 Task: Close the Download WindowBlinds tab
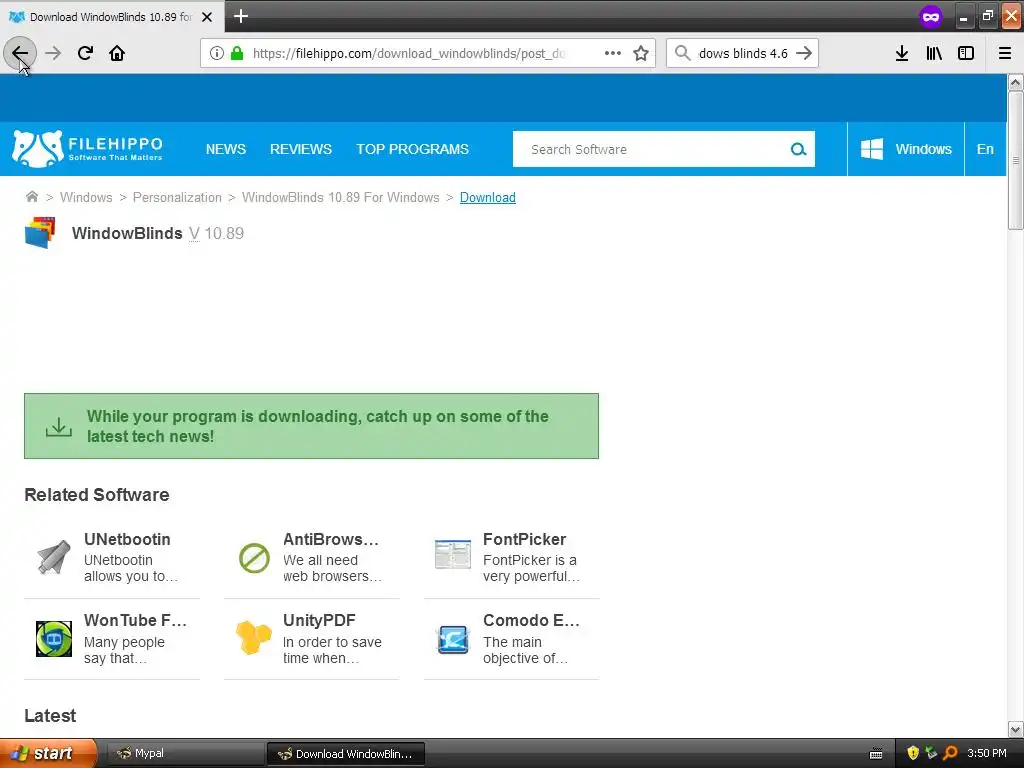(207, 17)
